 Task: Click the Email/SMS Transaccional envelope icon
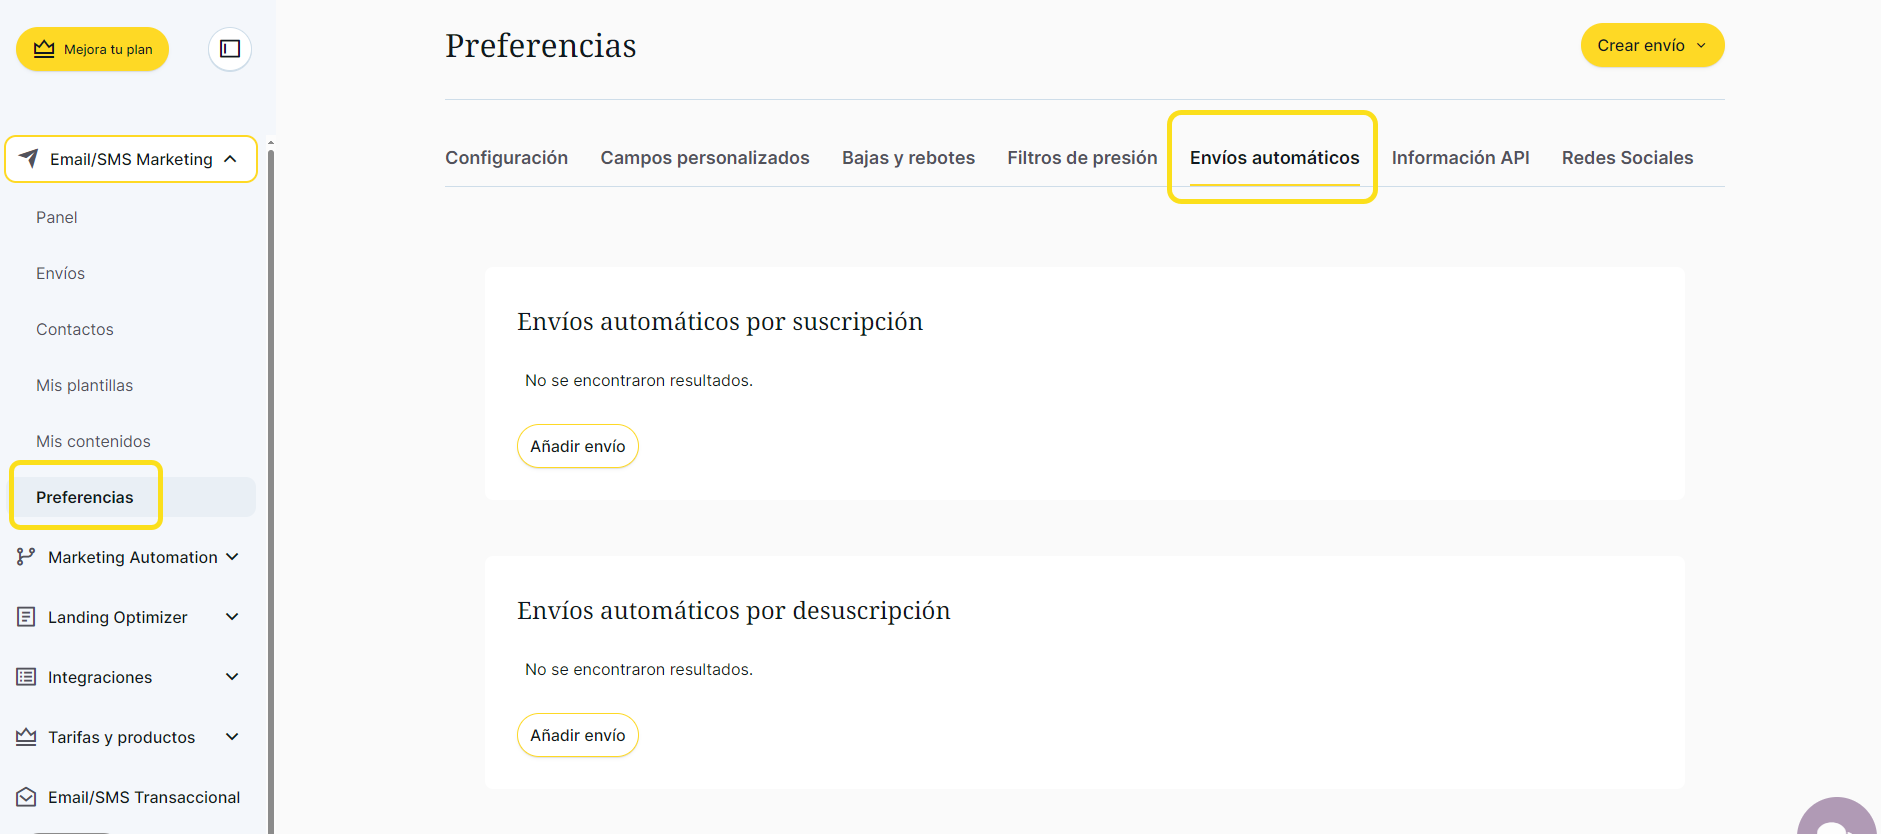[x=26, y=797]
